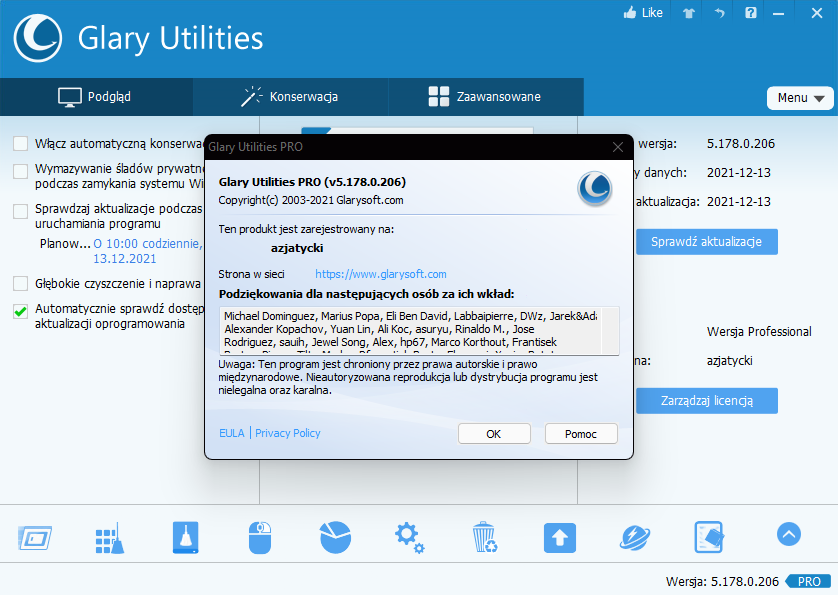
Task: Toggle Wymazywanie śladów prywatności checkbox
Action: click(x=20, y=171)
